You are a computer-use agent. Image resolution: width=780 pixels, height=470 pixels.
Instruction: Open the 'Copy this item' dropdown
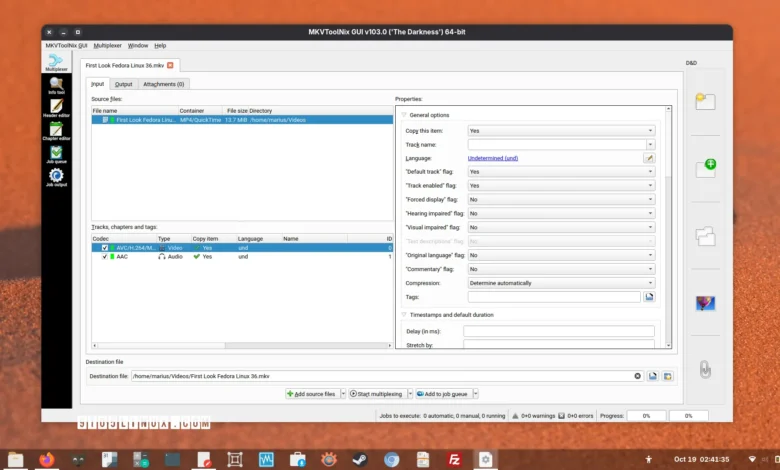coord(561,131)
